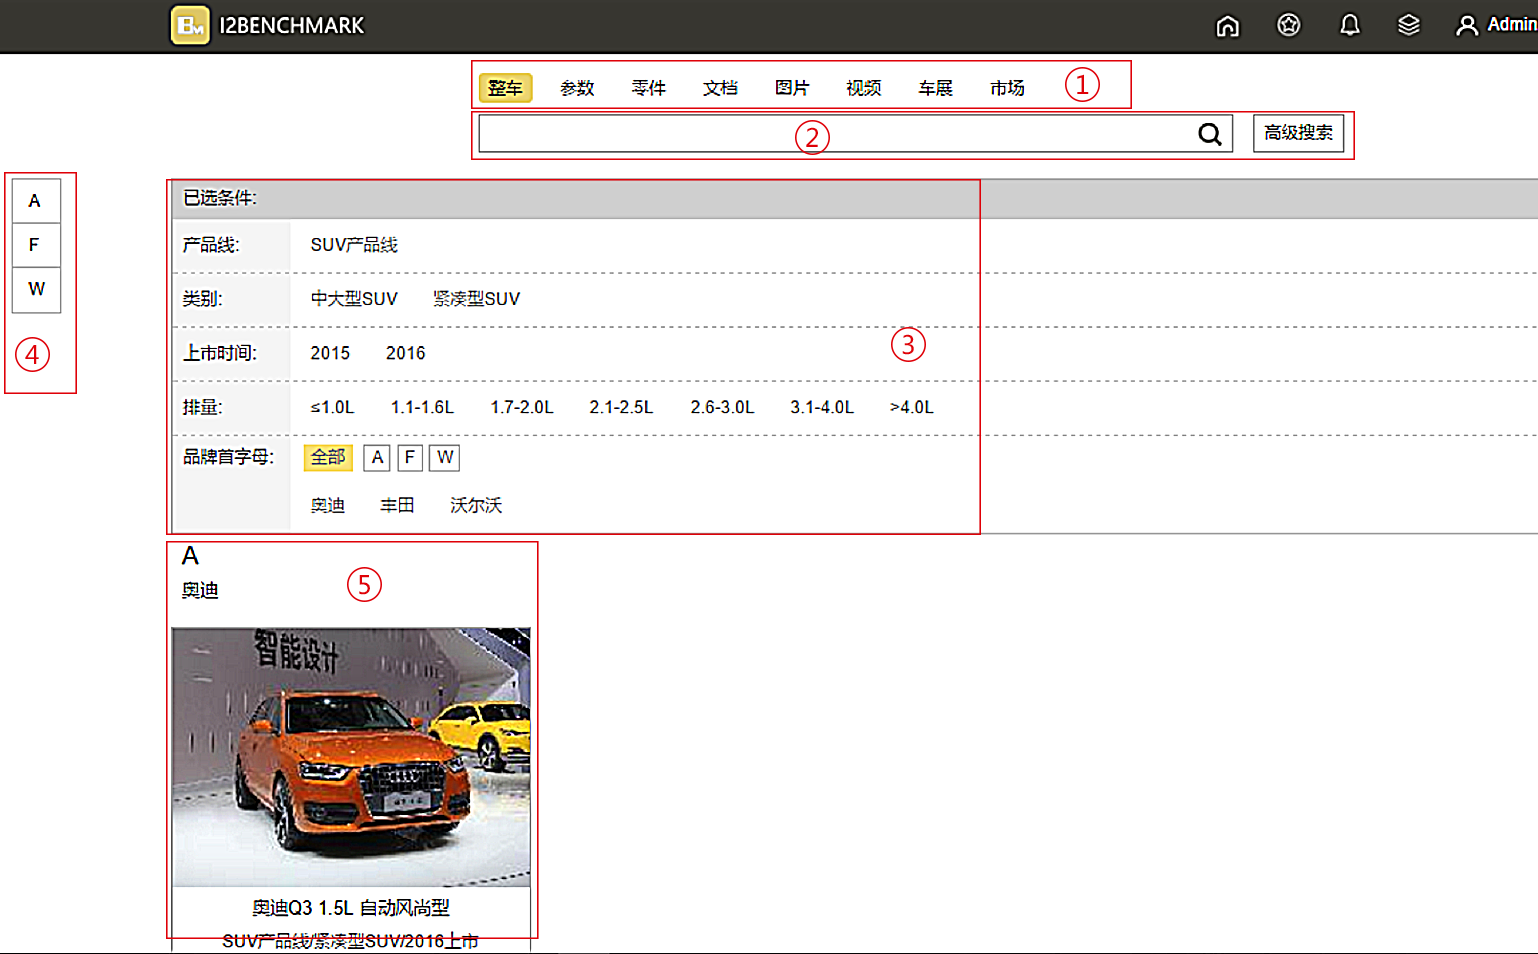Open the orange Audi Q3 thumbnail
Screen dimensions: 1538x954
[351, 757]
